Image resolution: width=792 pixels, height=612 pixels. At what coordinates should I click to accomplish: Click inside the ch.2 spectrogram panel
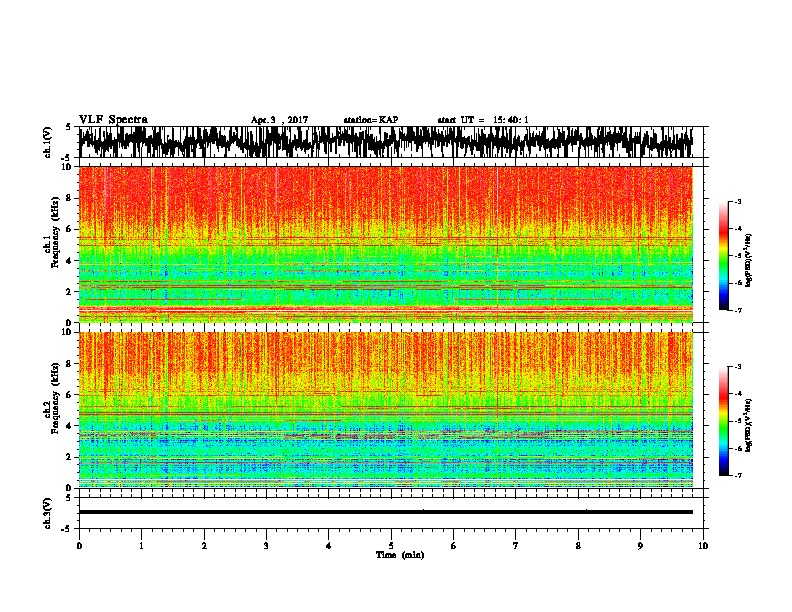point(386,410)
